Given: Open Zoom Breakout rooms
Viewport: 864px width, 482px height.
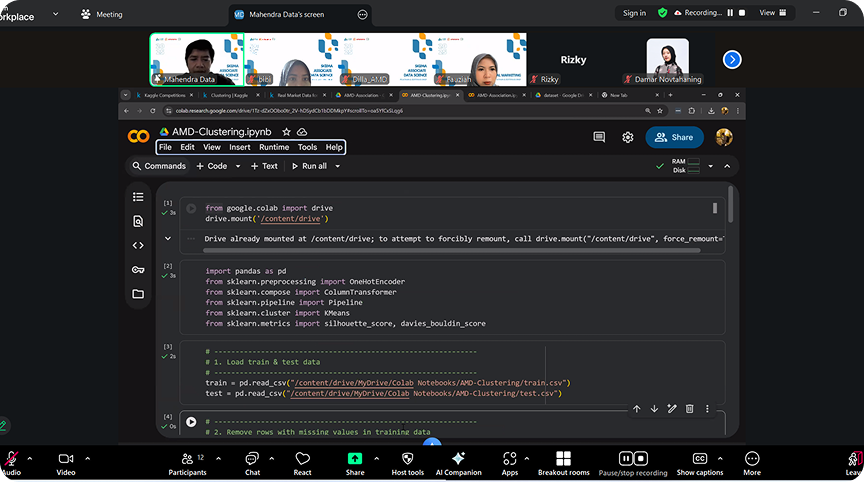Looking at the screenshot, I should tap(563, 464).
